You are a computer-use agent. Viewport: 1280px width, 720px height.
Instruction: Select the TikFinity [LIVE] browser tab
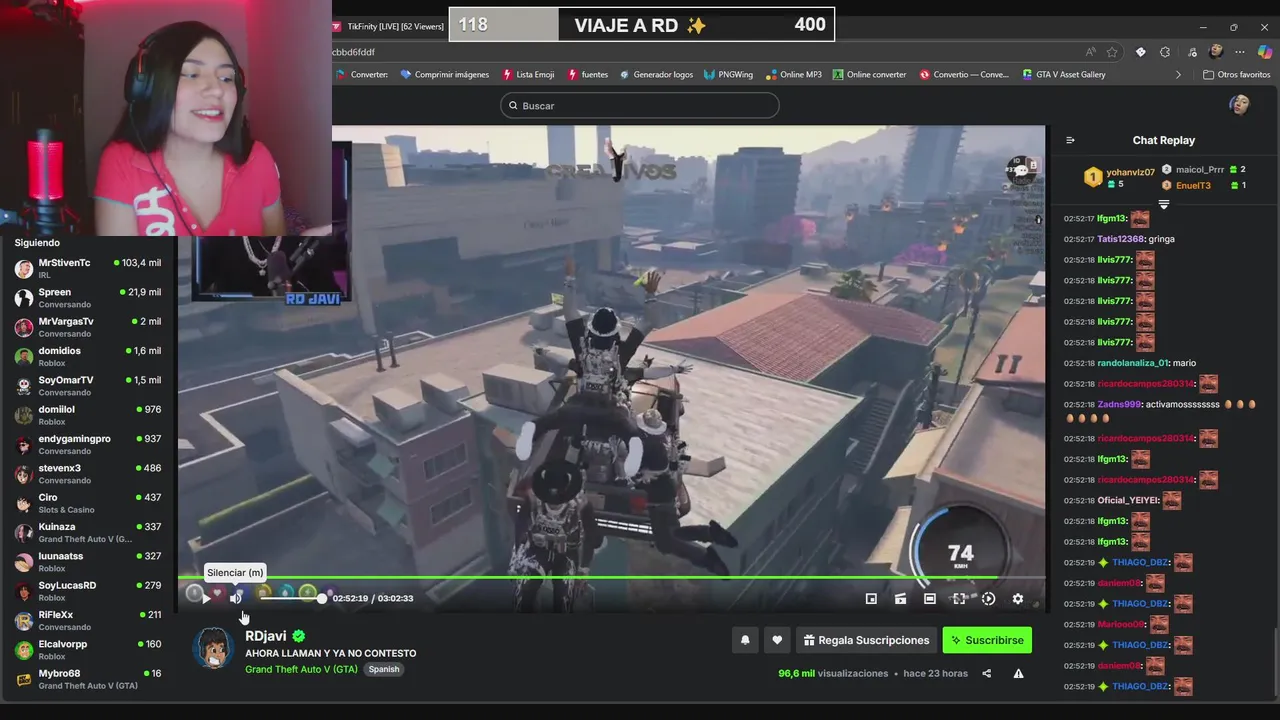pyautogui.click(x=390, y=26)
